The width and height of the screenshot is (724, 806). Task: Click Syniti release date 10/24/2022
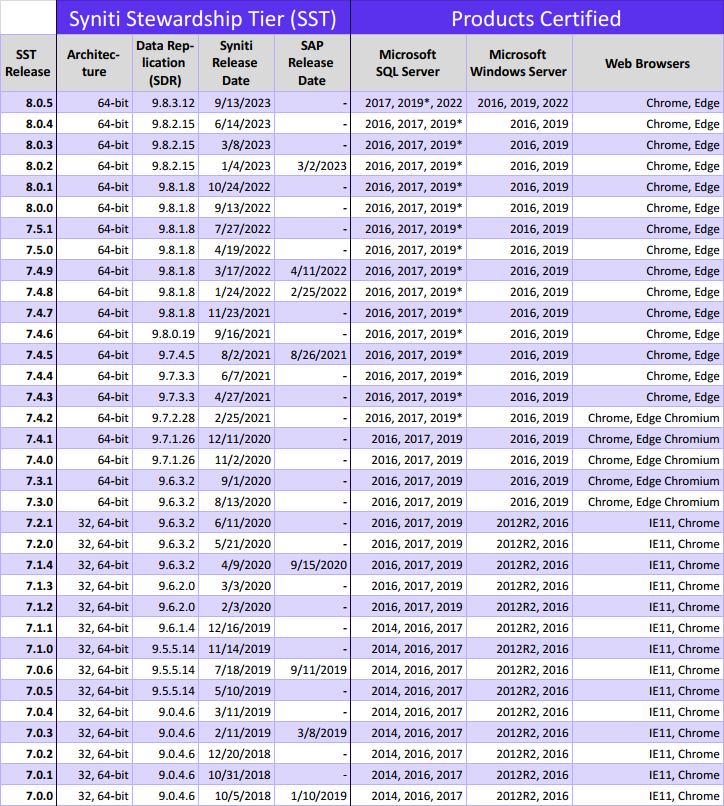(x=239, y=187)
